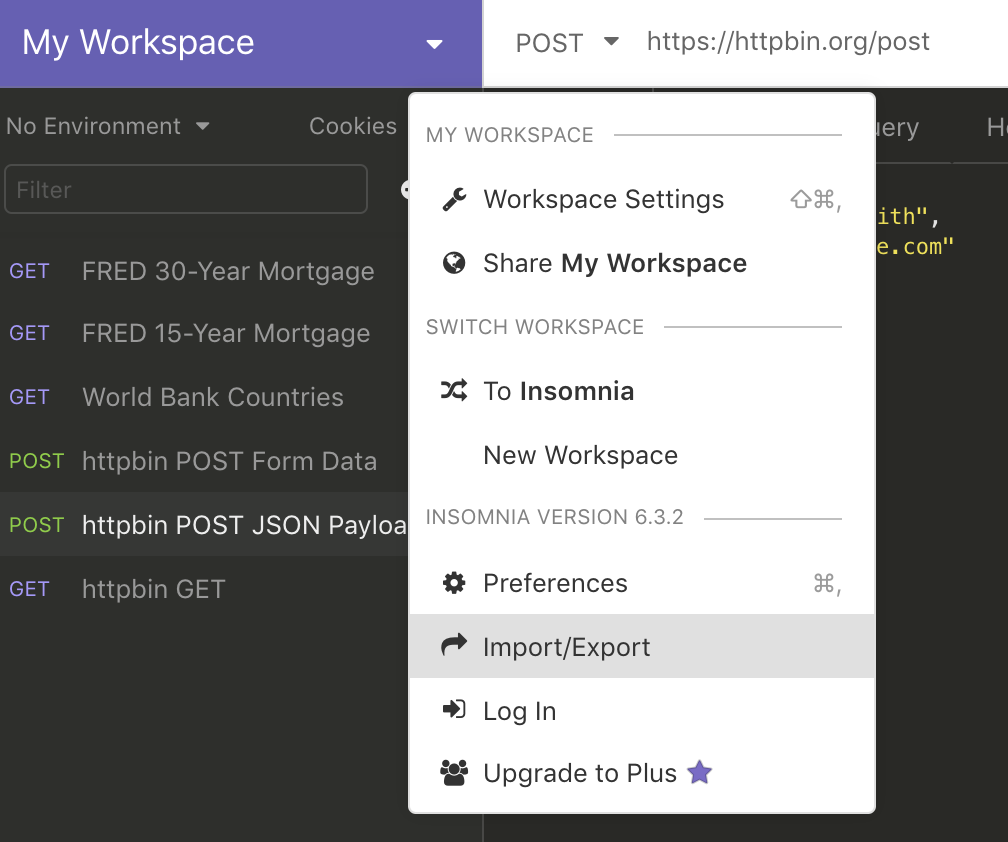This screenshot has width=1008, height=842.
Task: Open the httpbin GET request
Action: pyautogui.click(x=204, y=589)
